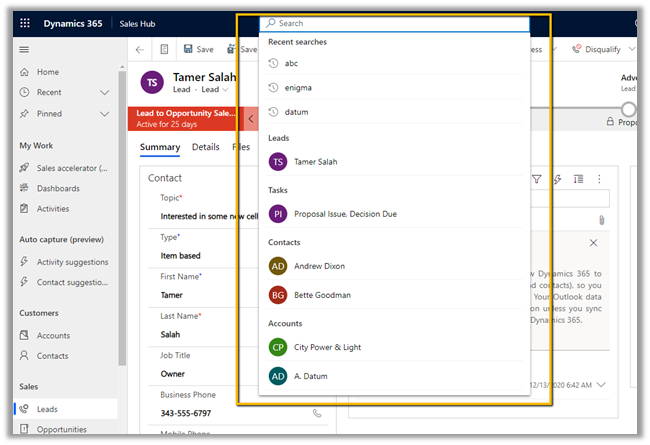Switch to the Details tab
Screen dimensions: 650x445
[206, 147]
